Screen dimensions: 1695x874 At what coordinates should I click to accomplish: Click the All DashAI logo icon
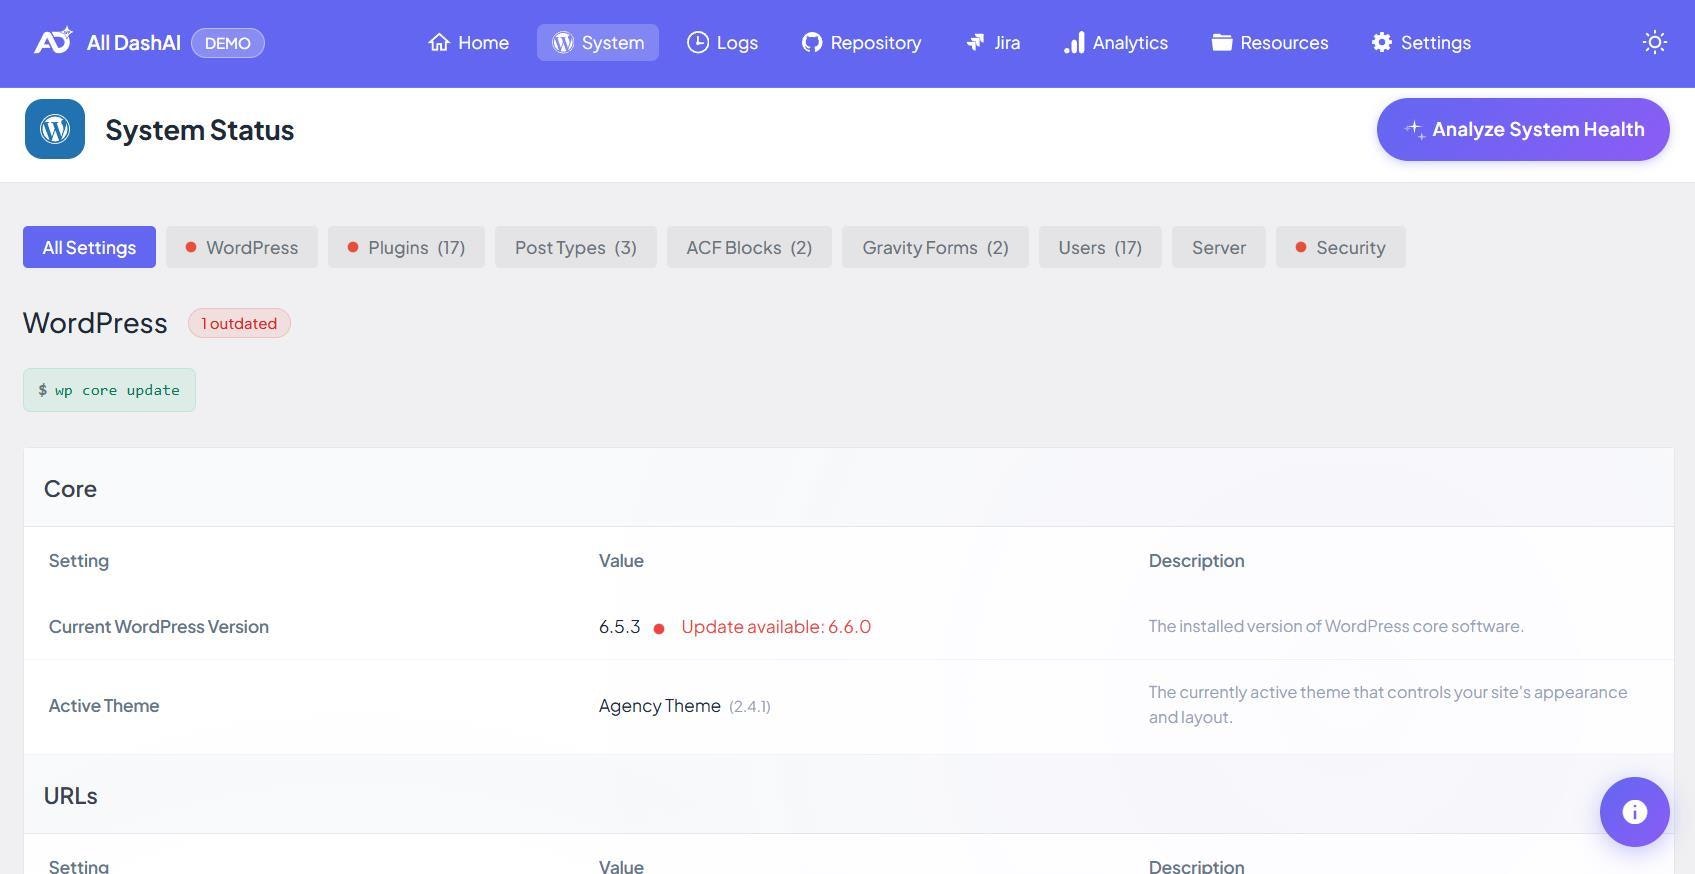[54, 42]
